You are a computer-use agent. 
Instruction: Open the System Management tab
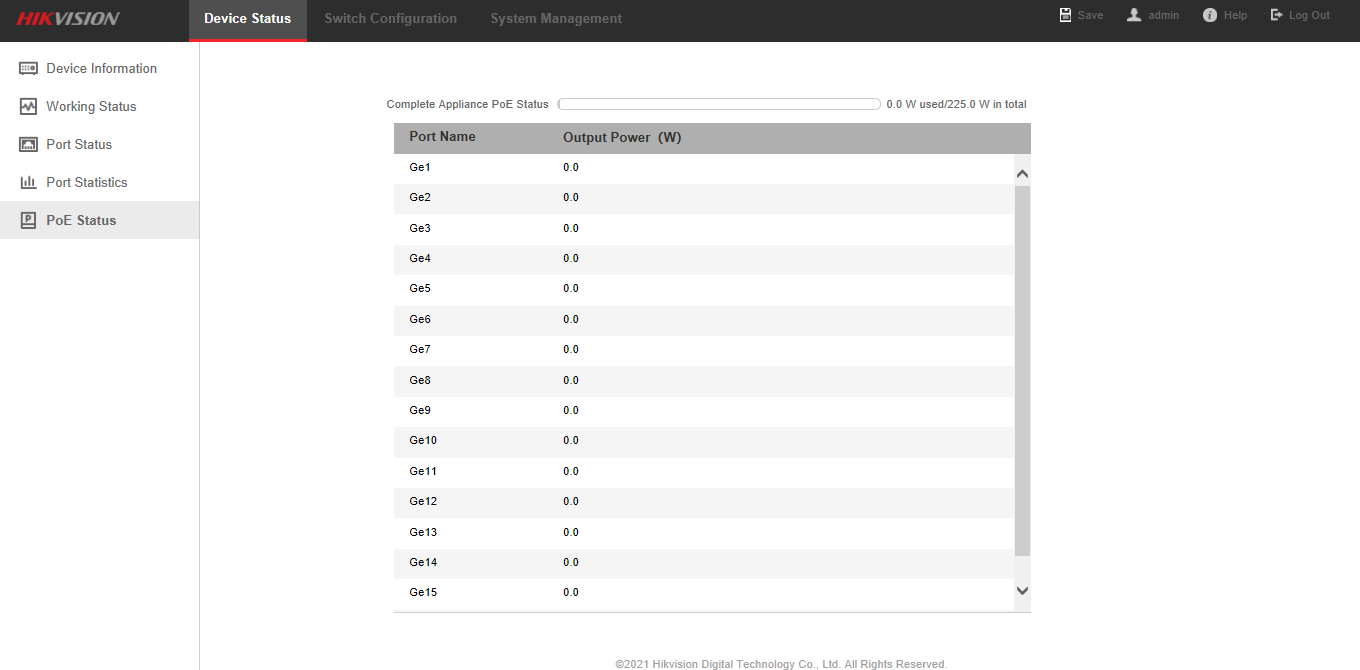556,19
